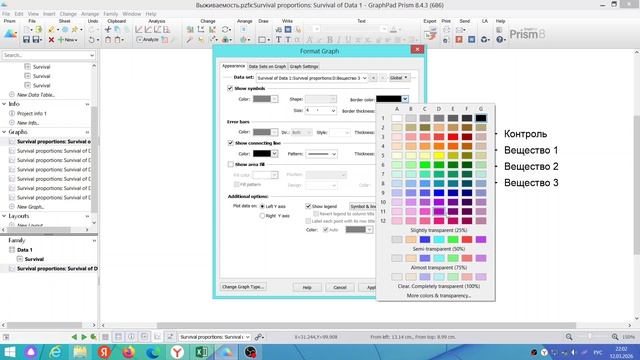
Task: Click the Save file icon
Action: [x=26, y=40]
